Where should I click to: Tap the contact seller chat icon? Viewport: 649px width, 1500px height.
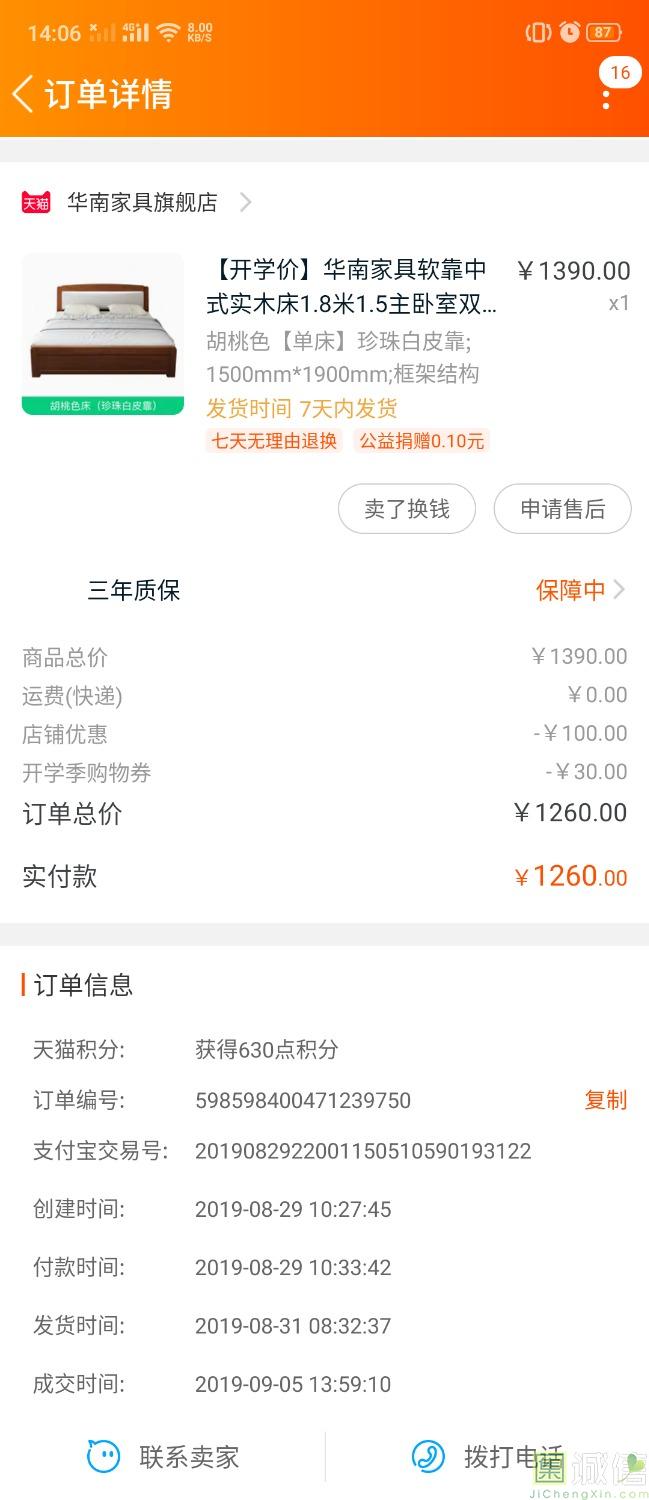point(103,1456)
